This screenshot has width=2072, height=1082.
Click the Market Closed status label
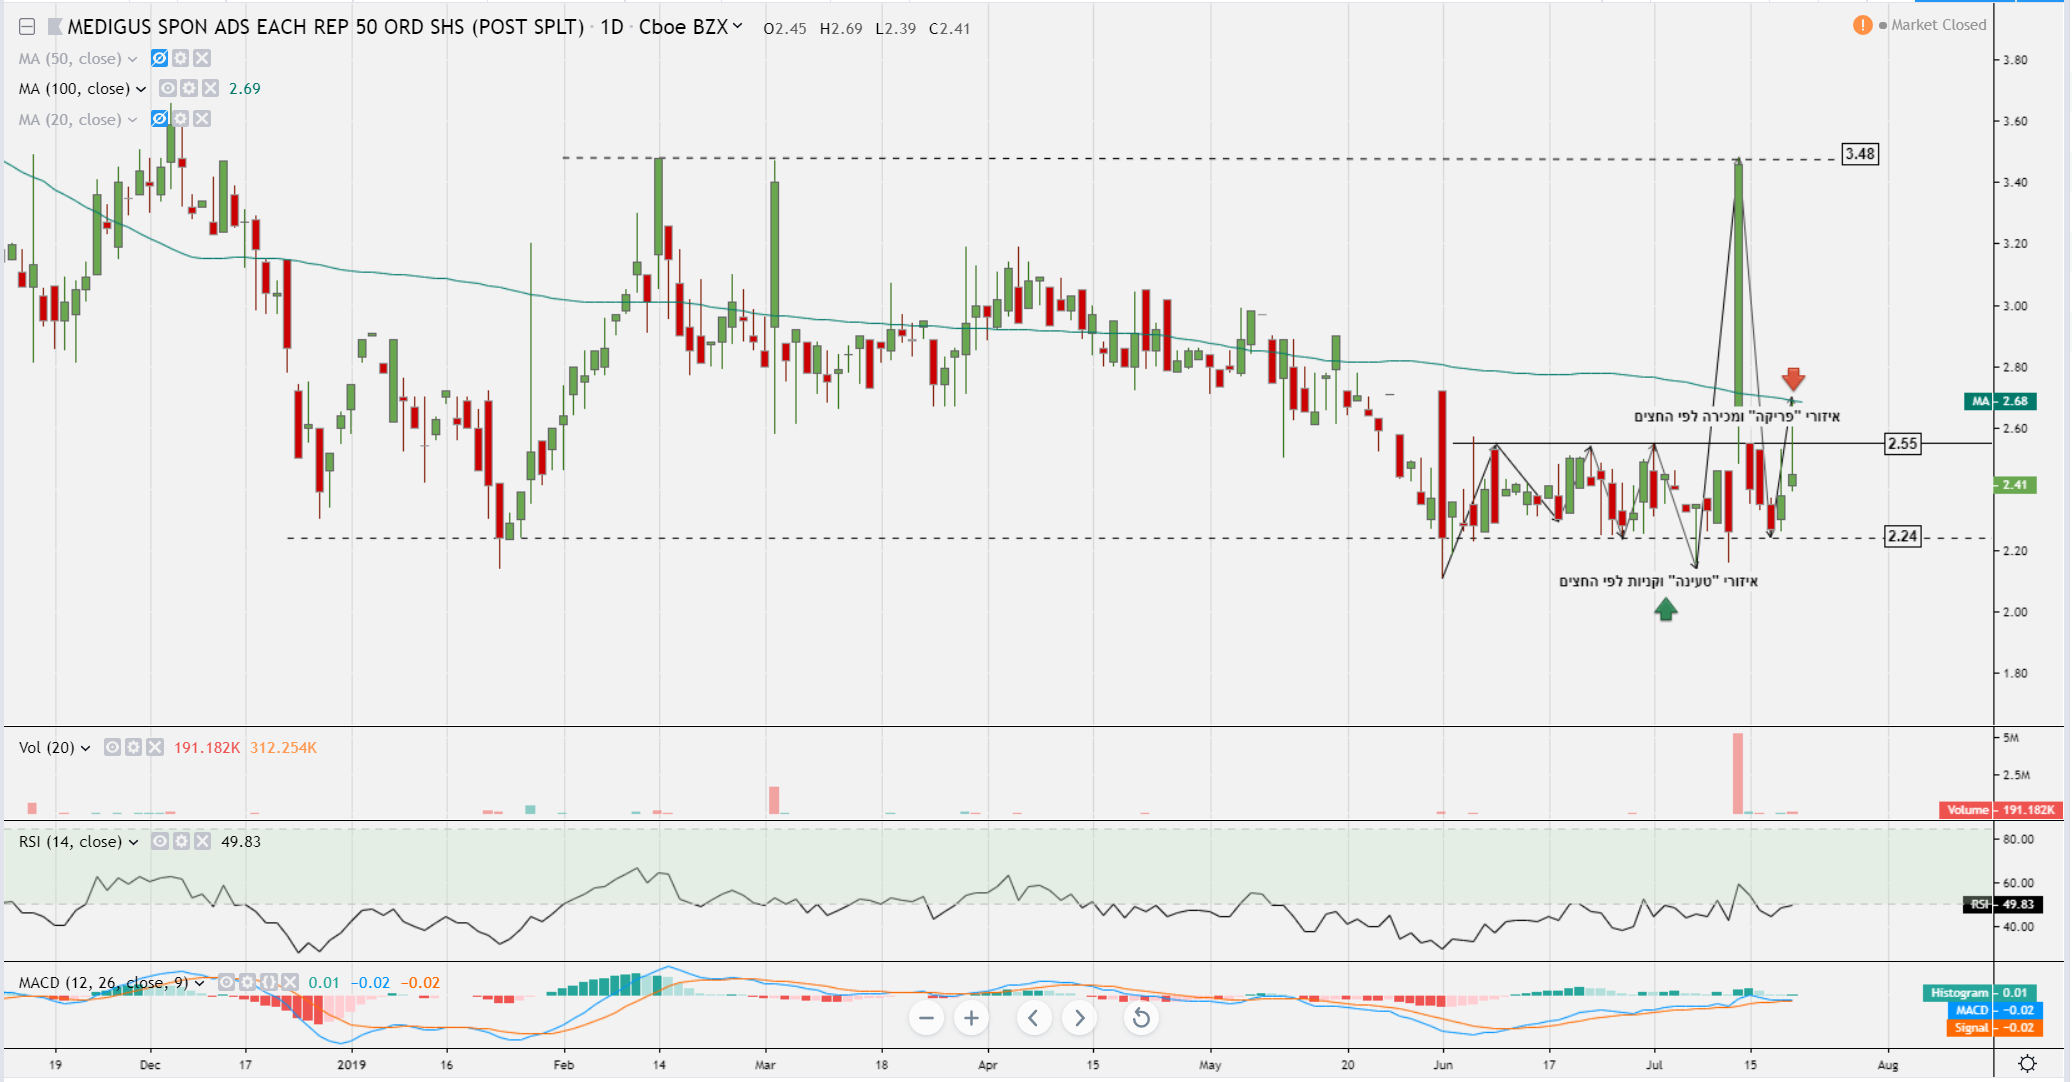tap(1938, 25)
